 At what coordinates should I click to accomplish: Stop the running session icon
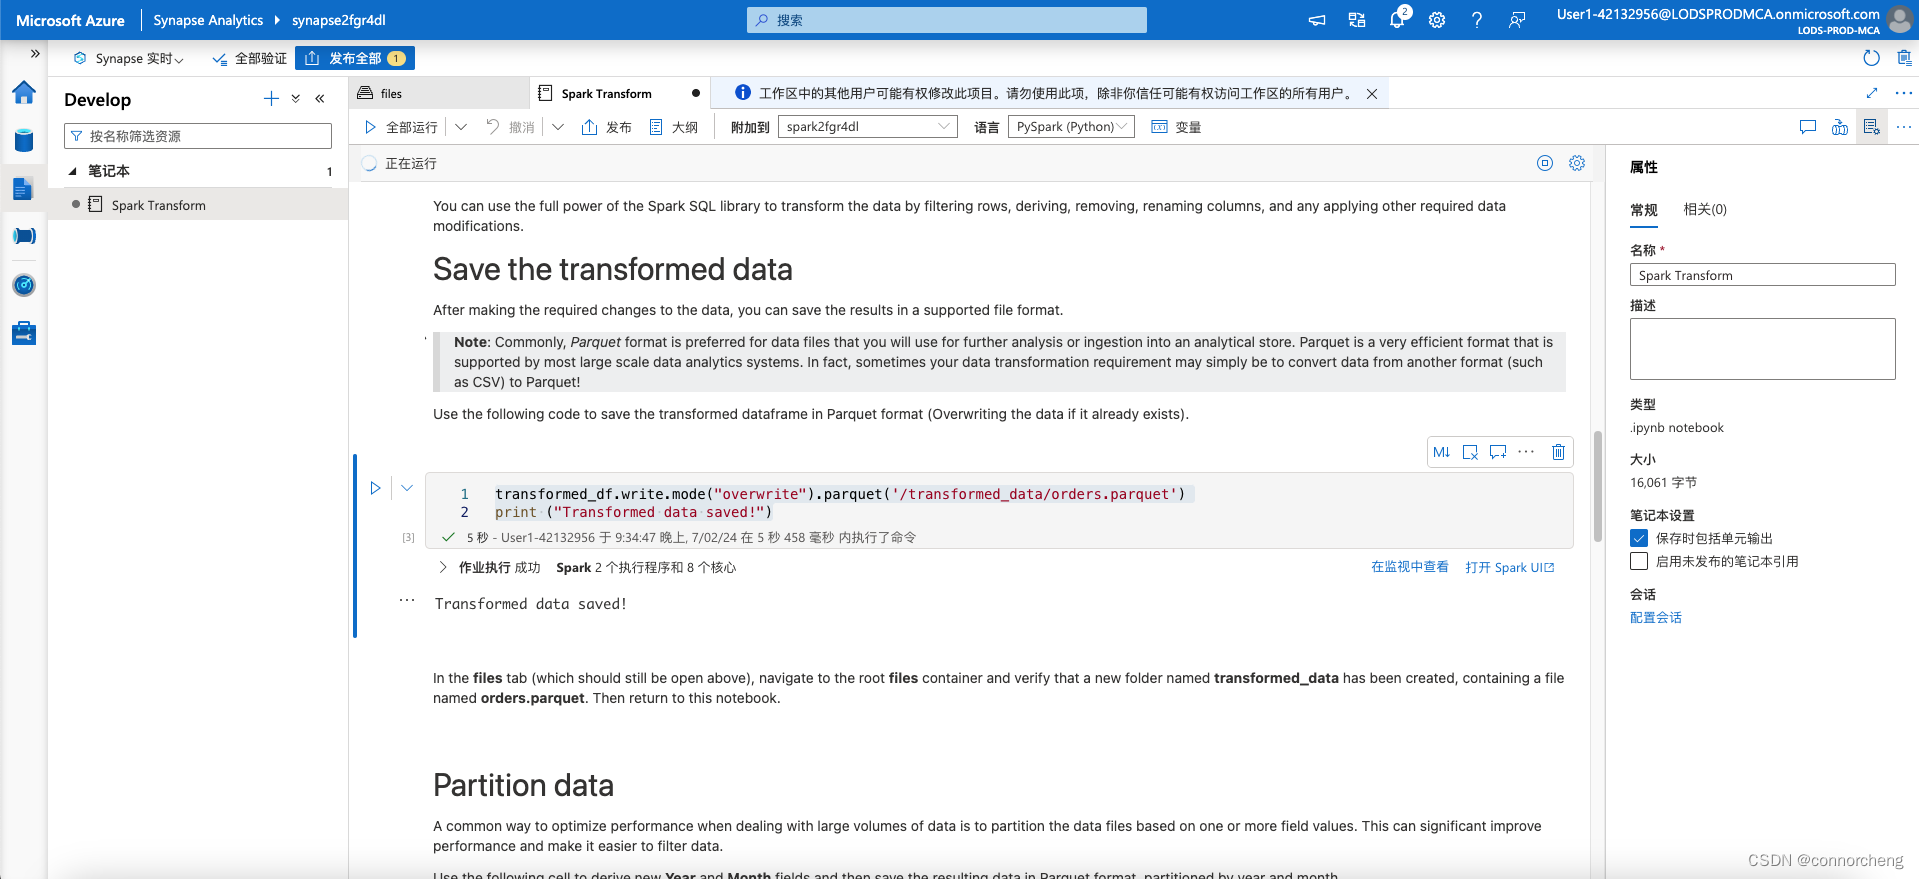tap(1545, 163)
